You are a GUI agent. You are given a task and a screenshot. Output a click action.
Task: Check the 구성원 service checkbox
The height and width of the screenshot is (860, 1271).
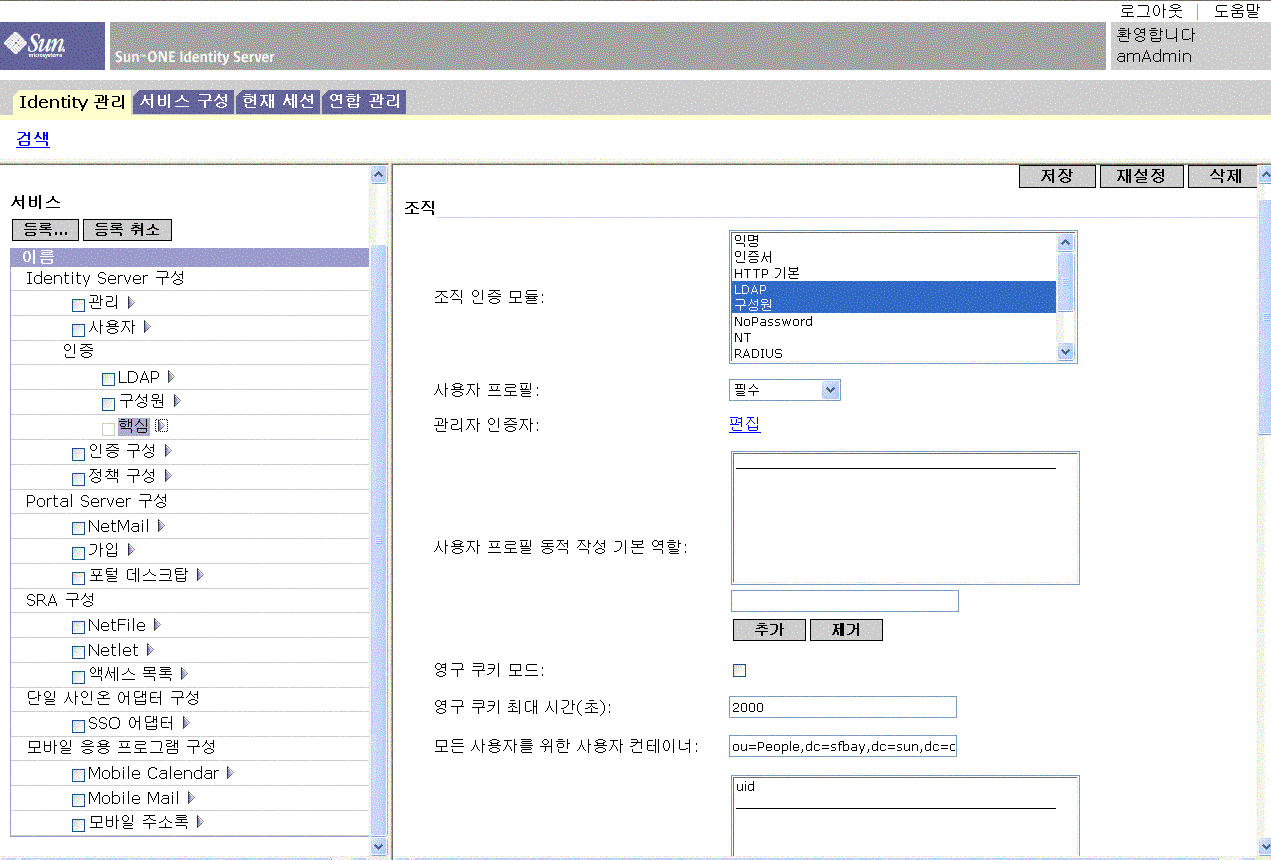coord(109,403)
